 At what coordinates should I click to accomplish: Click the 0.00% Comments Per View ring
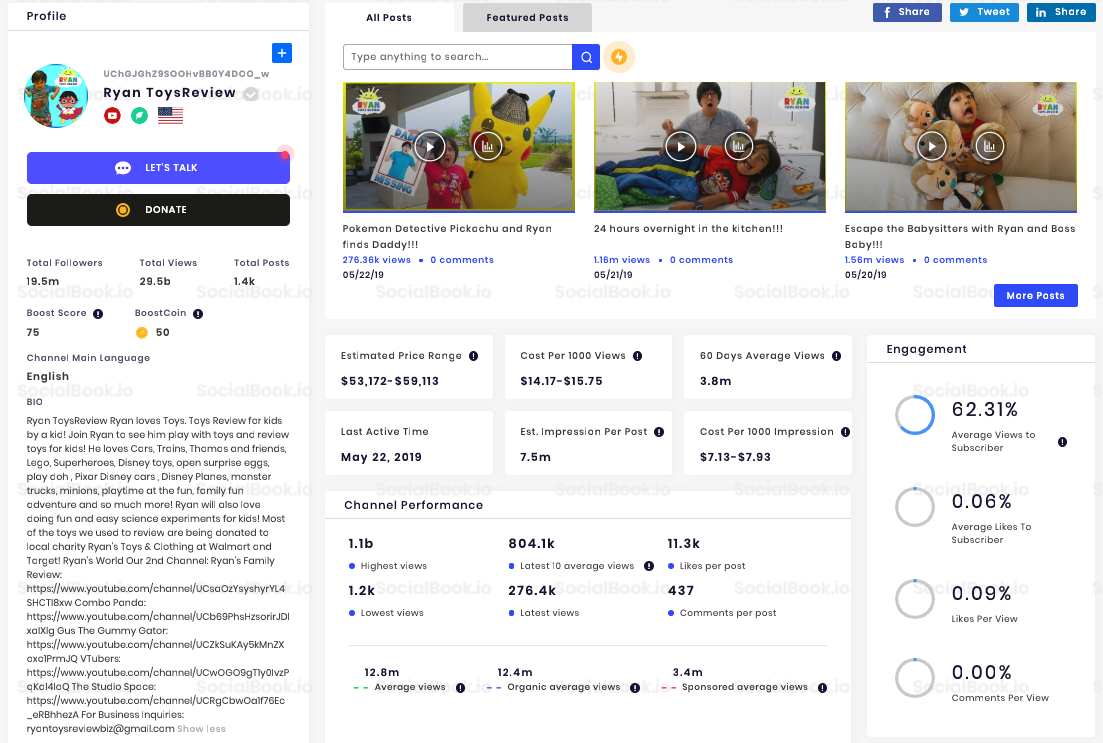(x=914, y=678)
